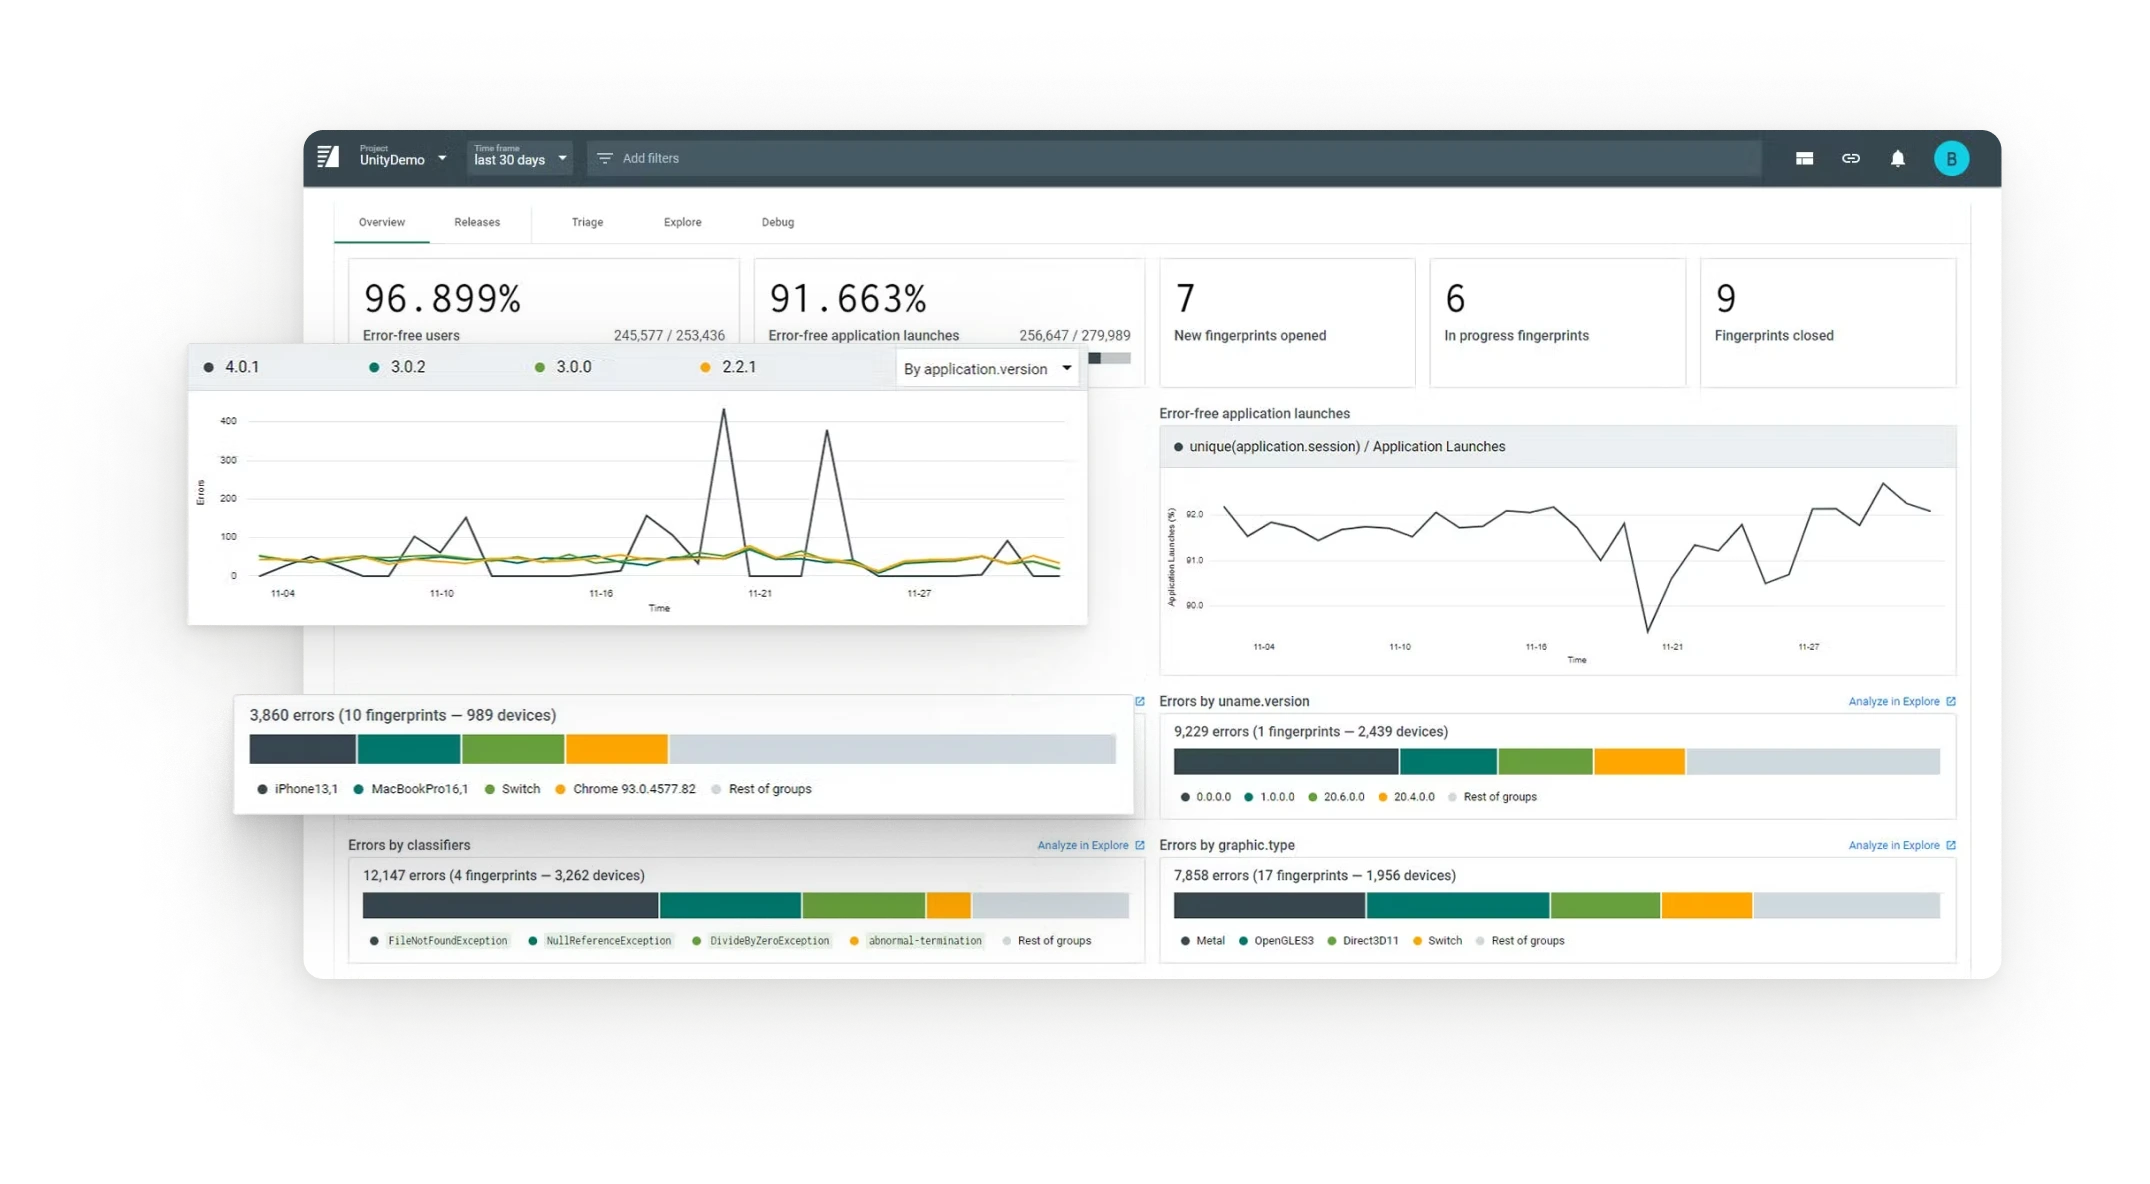Open the notifications bell
2150x1184 pixels.
(1897, 158)
